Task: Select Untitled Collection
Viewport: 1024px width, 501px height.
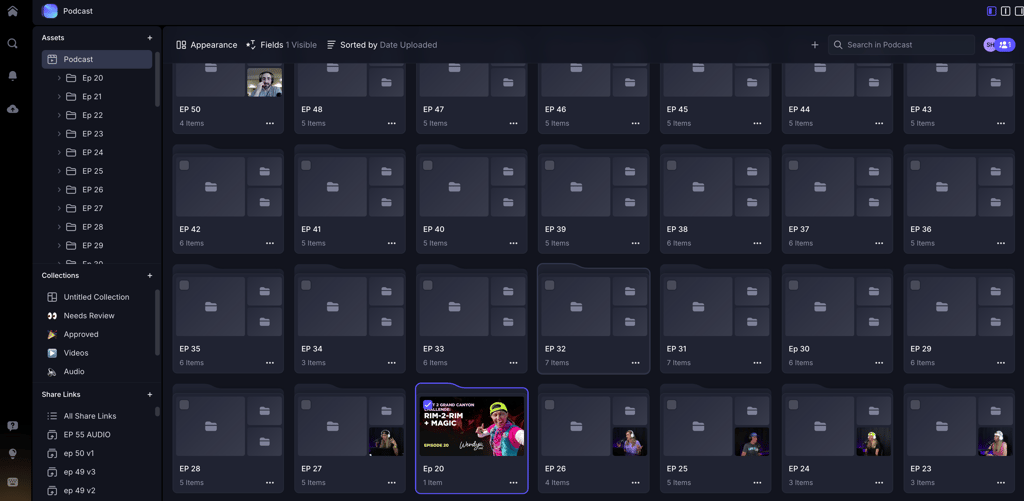Action: [97, 297]
